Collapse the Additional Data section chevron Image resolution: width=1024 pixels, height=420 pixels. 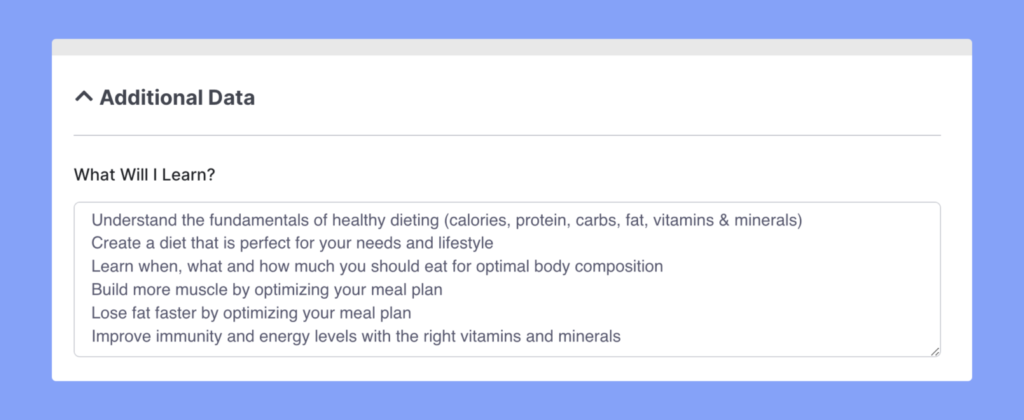(84, 98)
